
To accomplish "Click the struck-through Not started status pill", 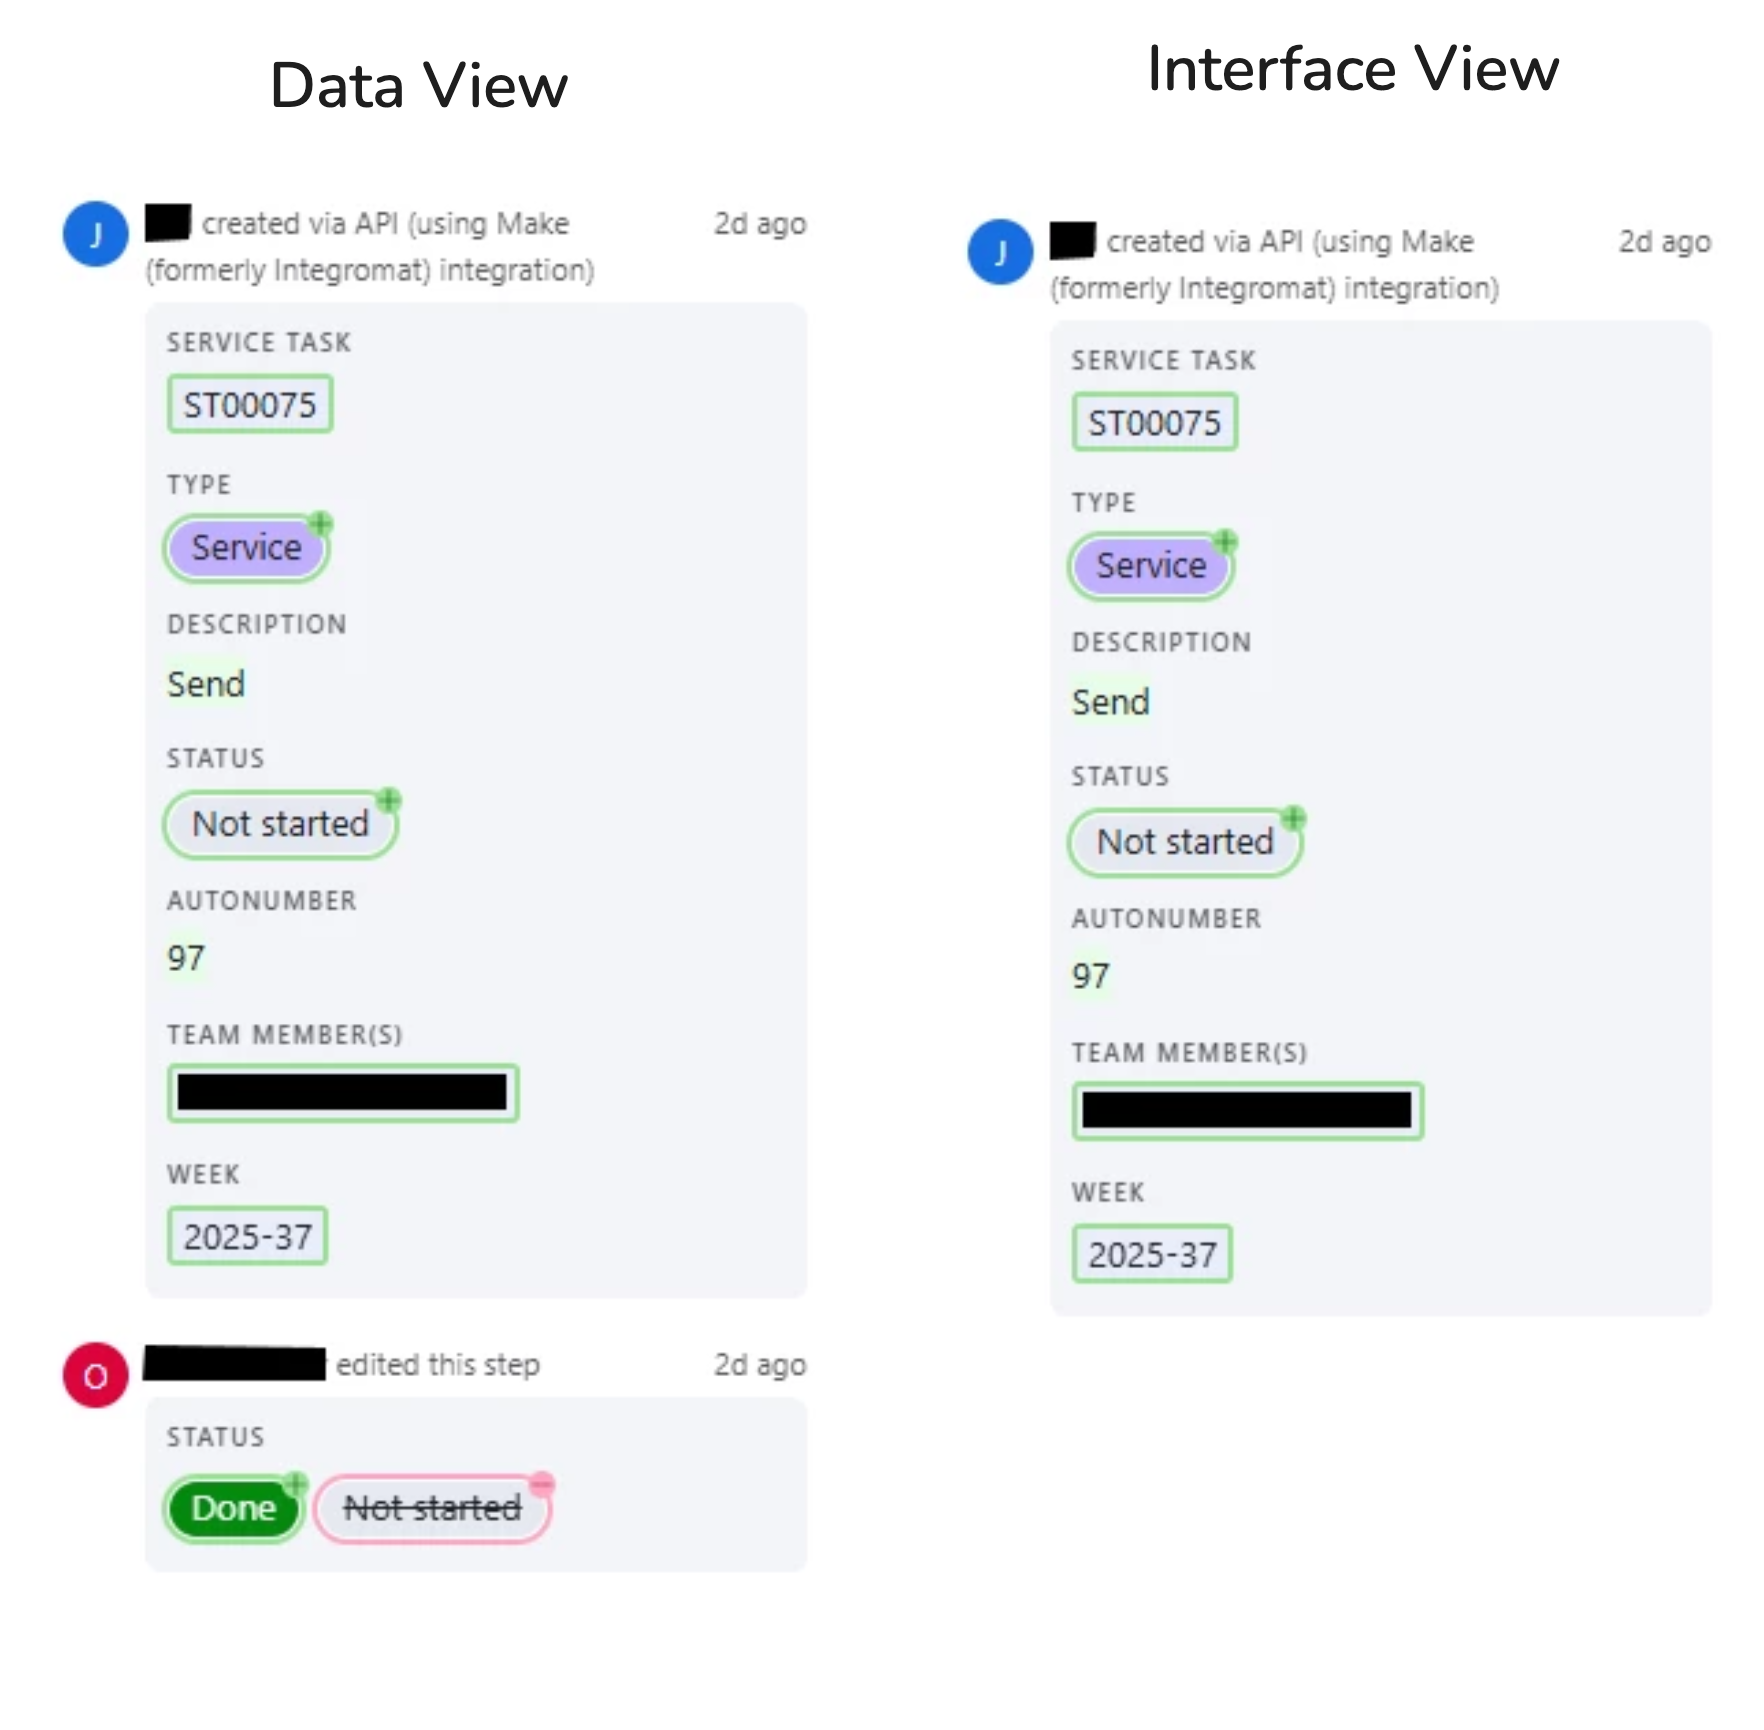I will pos(432,1509).
